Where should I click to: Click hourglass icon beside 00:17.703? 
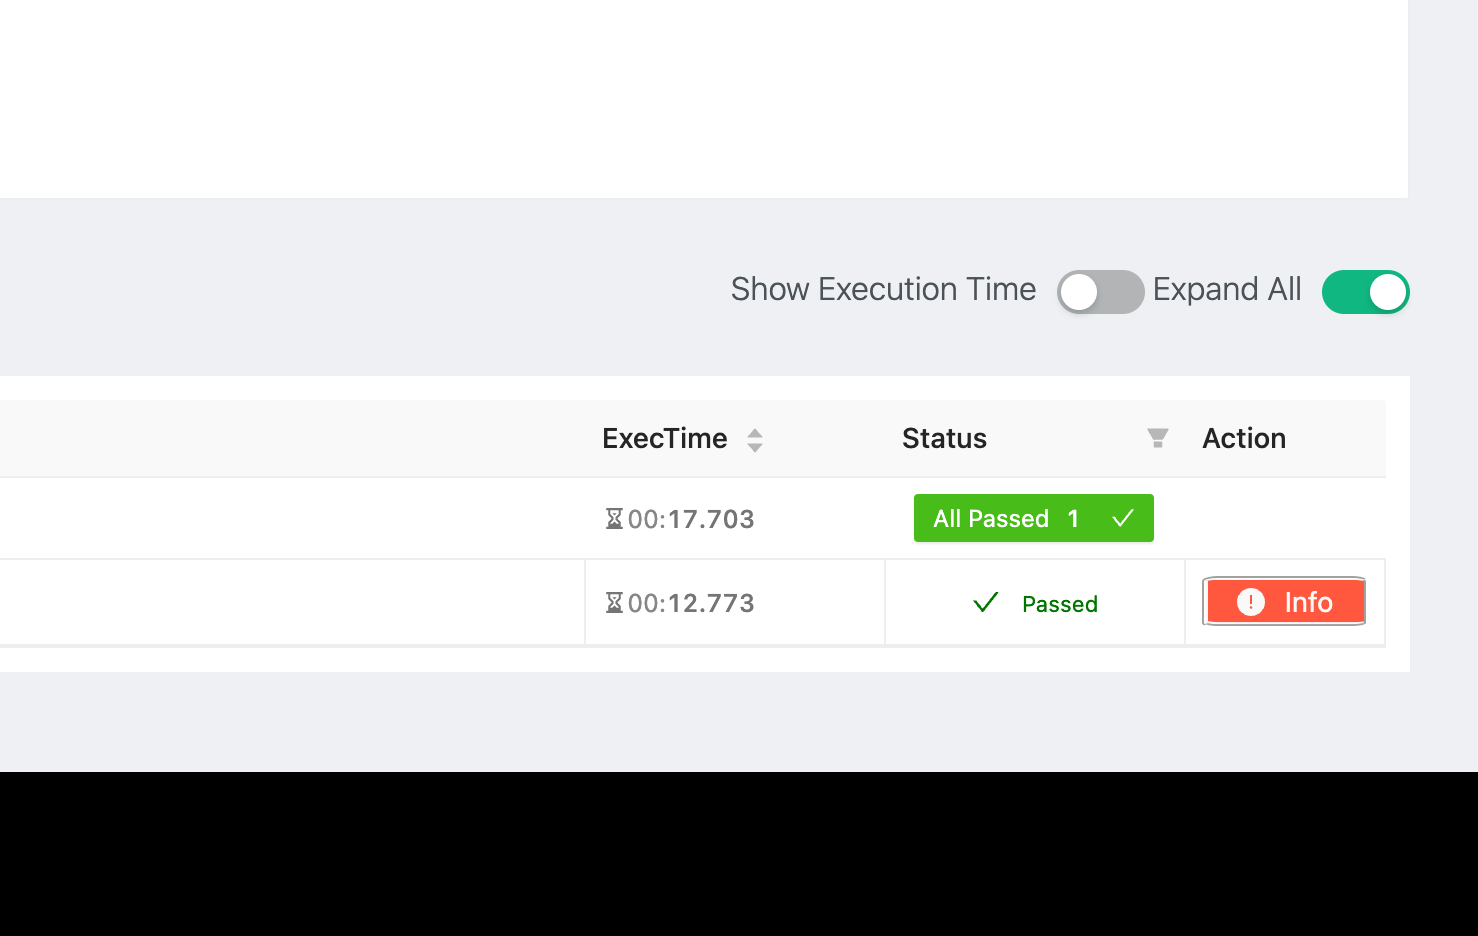(x=614, y=519)
